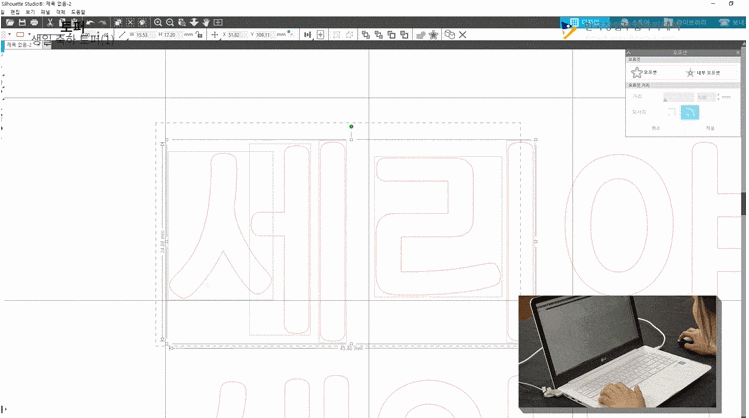Apply Offset with the star icon
The image size is (749, 418).
(x=644, y=72)
